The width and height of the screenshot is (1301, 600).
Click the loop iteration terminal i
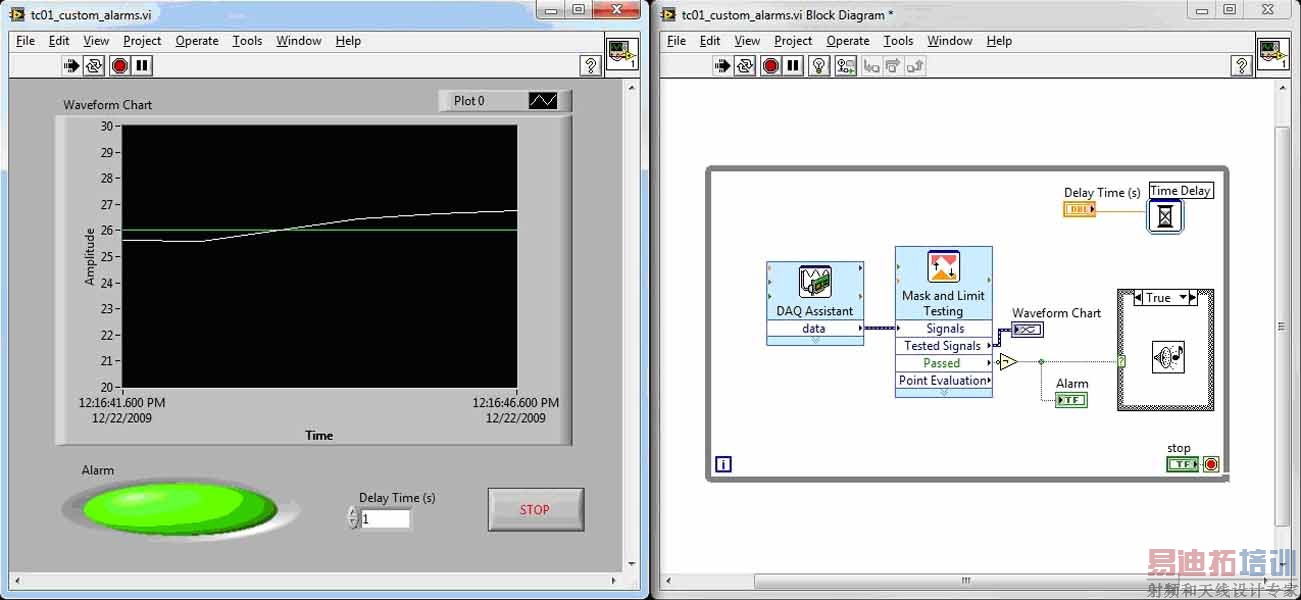coord(724,464)
